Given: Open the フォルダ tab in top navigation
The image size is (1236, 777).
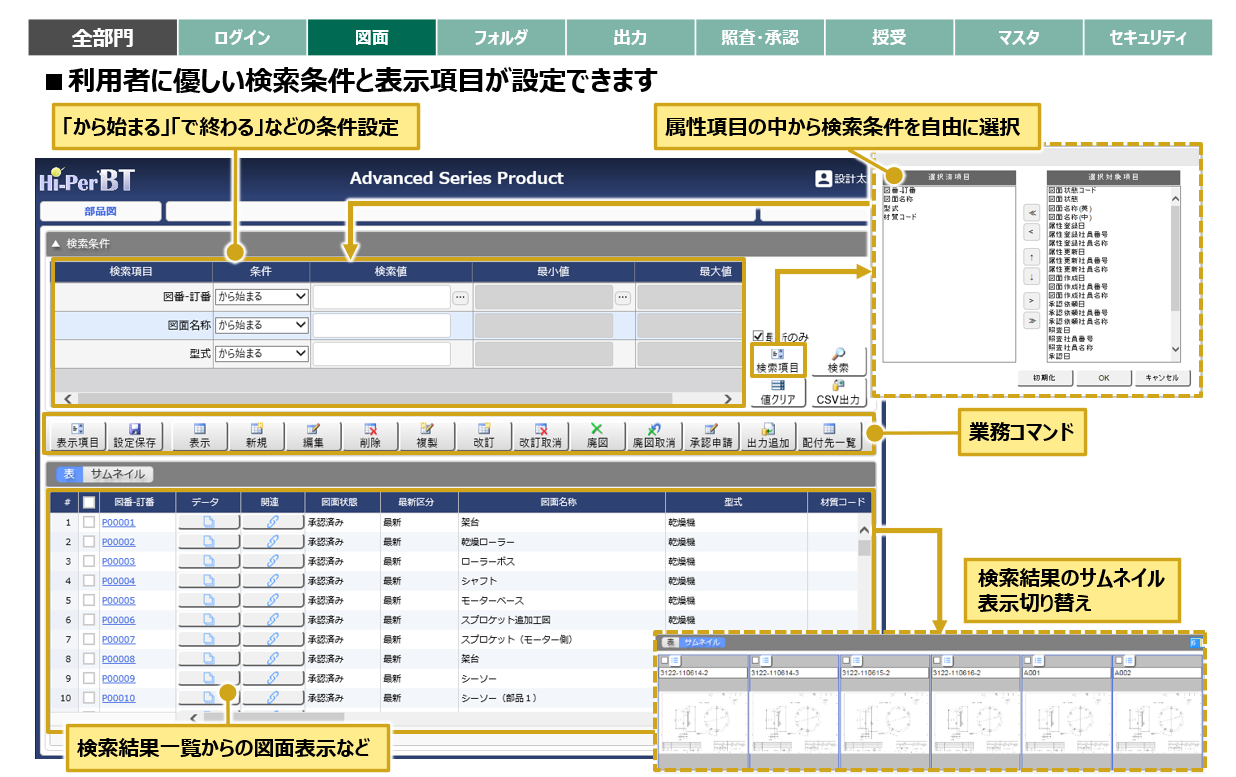Looking at the screenshot, I should point(500,38).
